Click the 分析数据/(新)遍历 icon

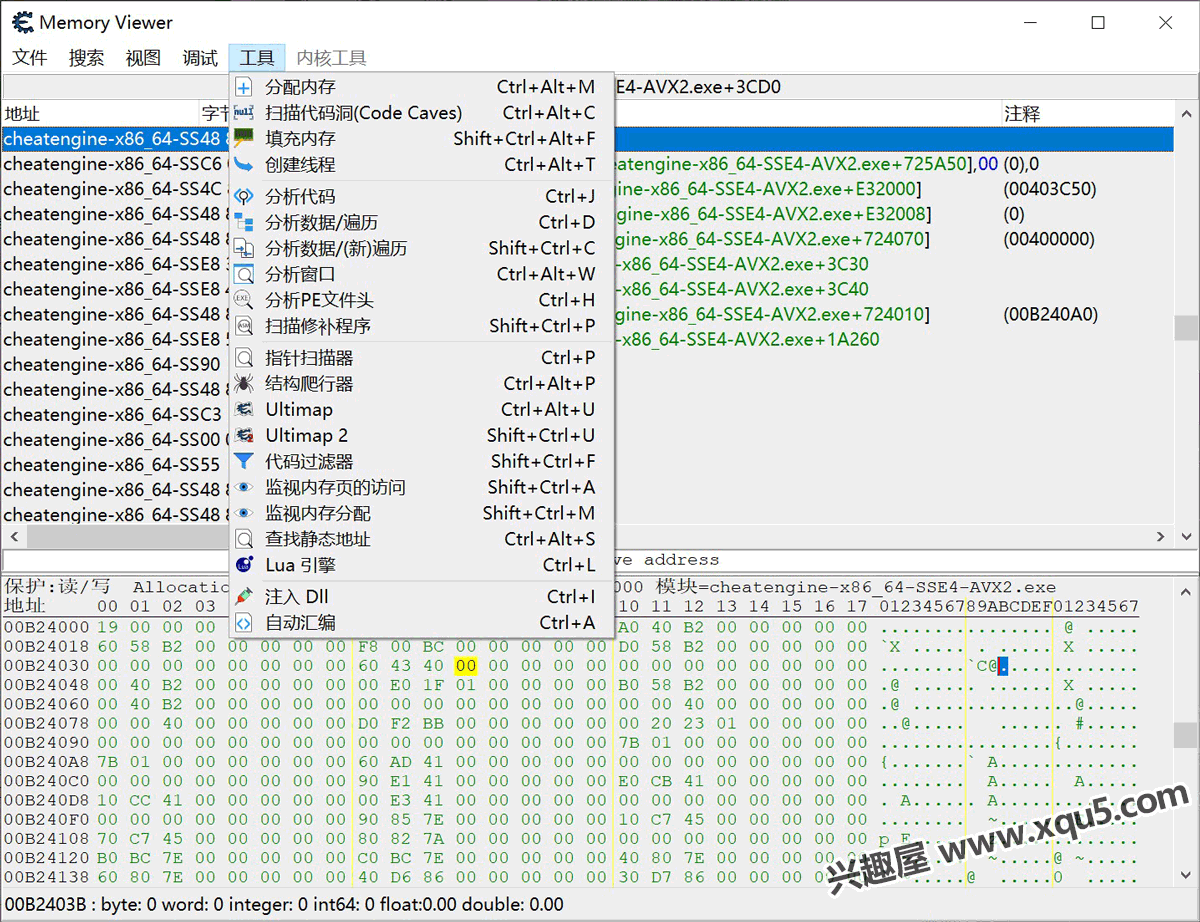click(244, 248)
